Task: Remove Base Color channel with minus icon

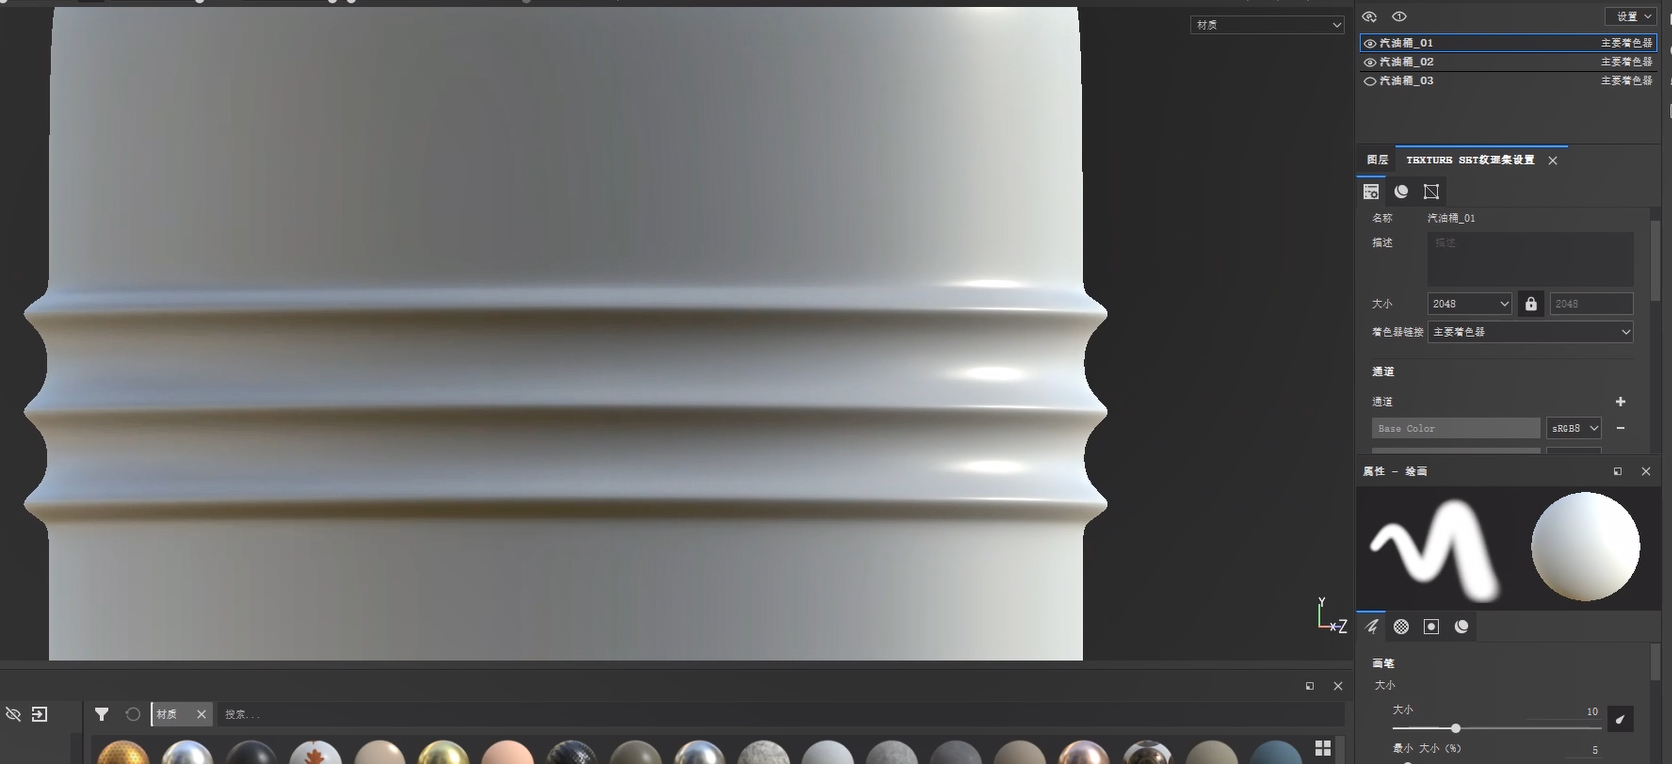Action: [1620, 428]
